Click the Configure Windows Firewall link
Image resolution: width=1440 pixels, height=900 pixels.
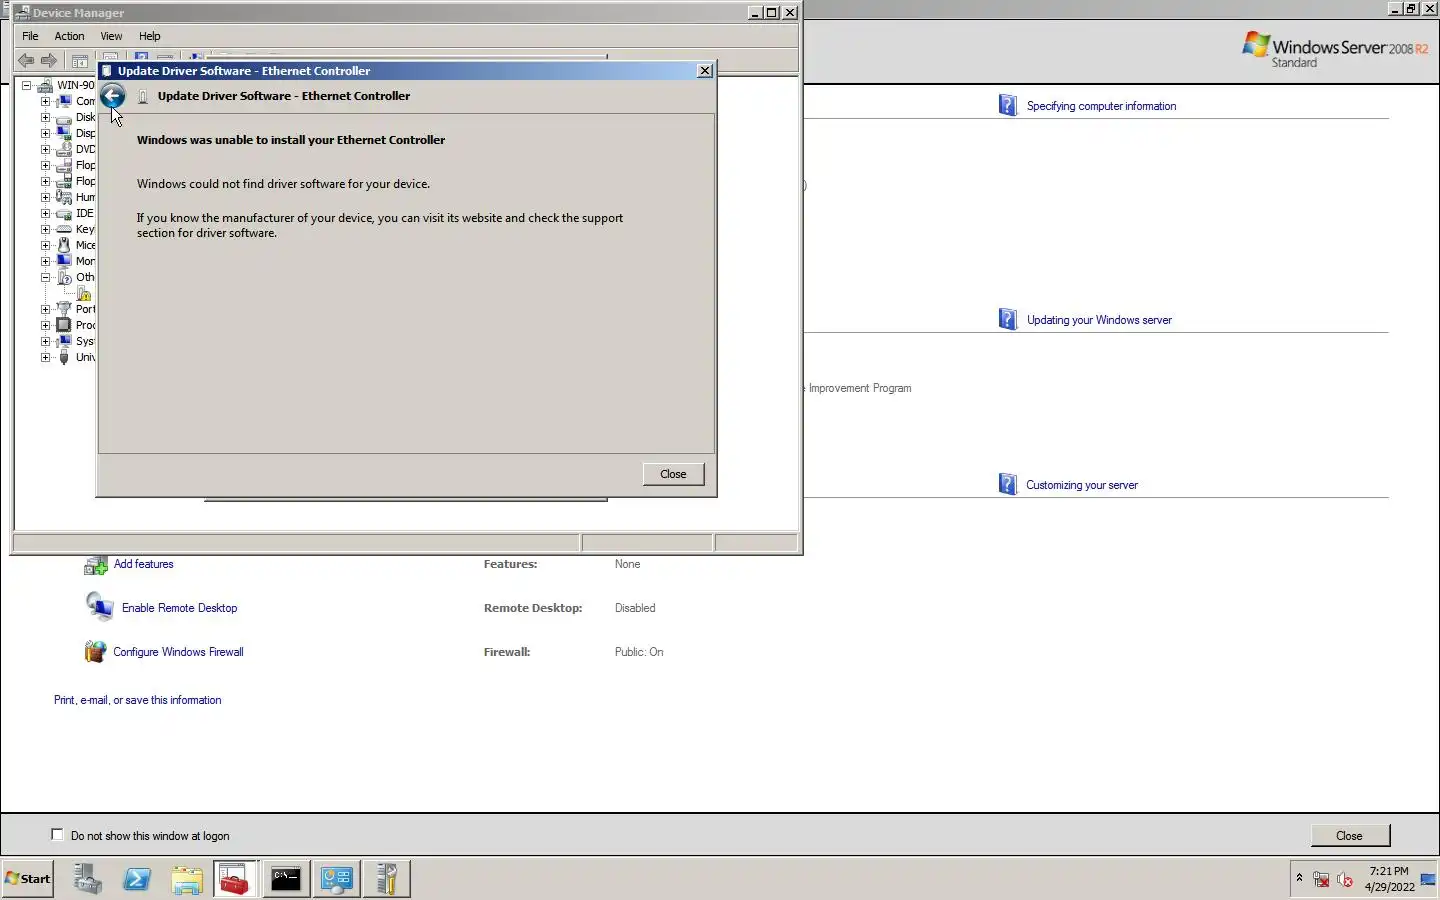point(178,652)
